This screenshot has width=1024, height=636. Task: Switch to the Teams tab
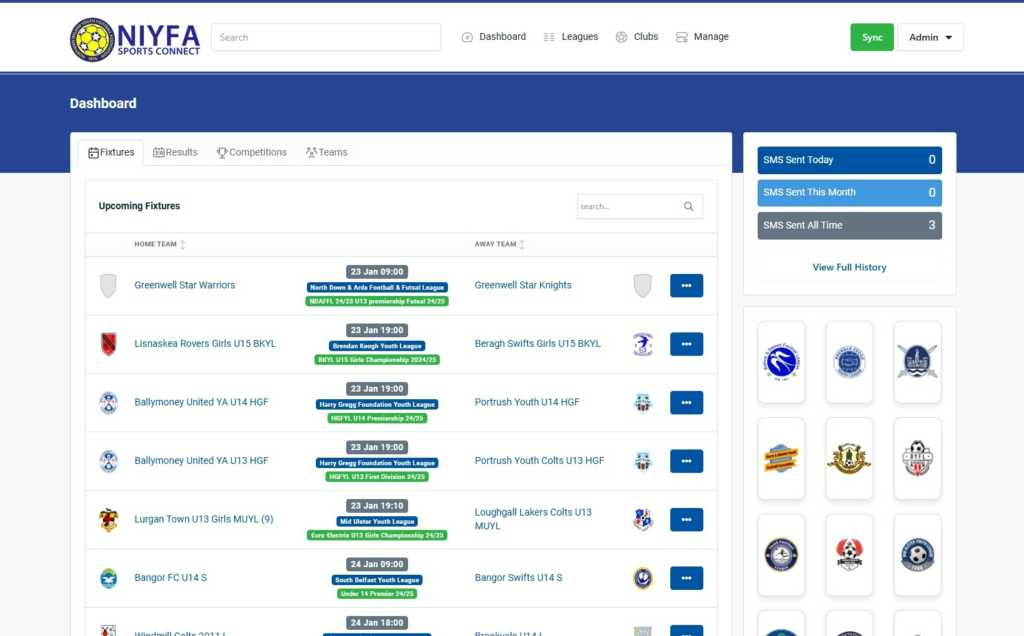click(x=327, y=152)
